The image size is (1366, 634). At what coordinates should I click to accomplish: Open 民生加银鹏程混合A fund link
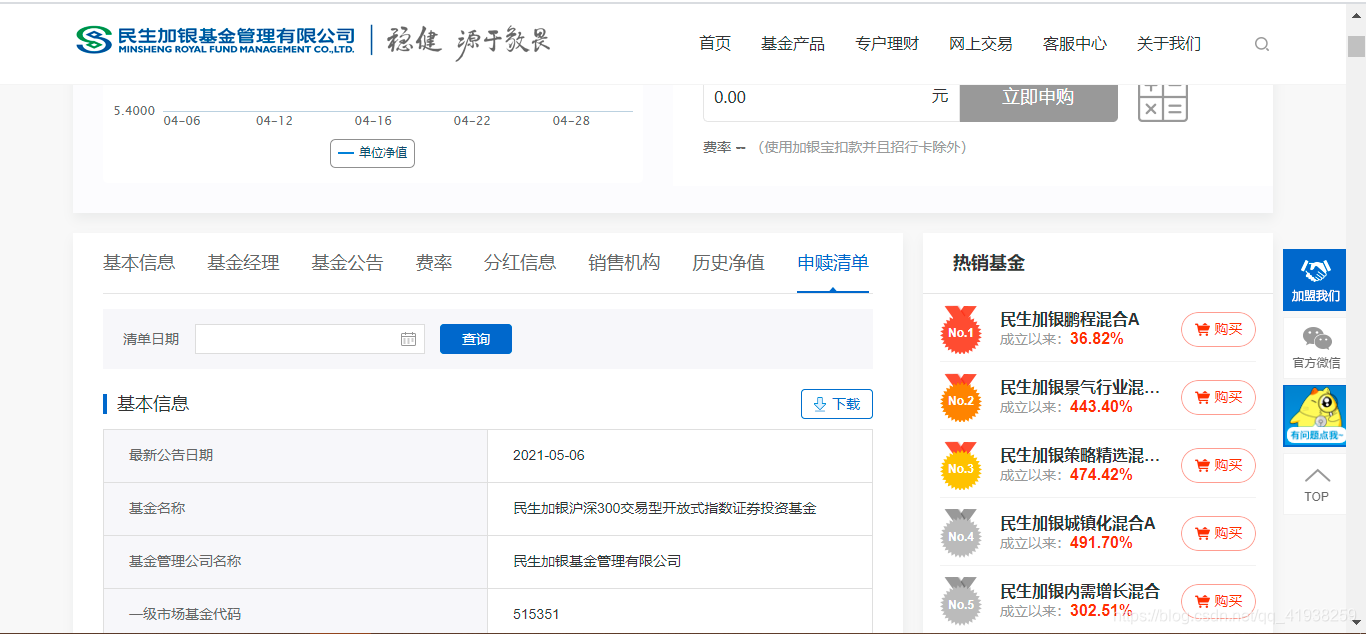point(1070,320)
